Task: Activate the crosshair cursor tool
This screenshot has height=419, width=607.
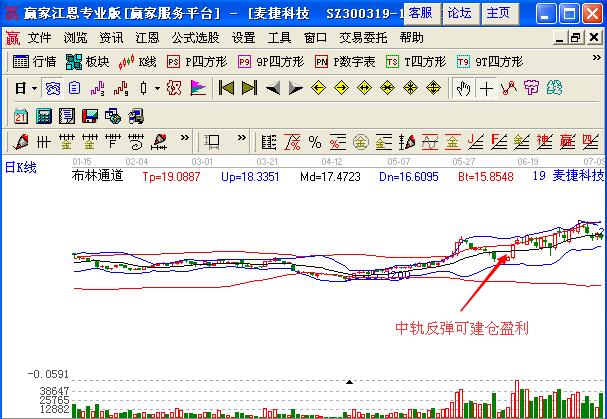Action: pos(487,88)
